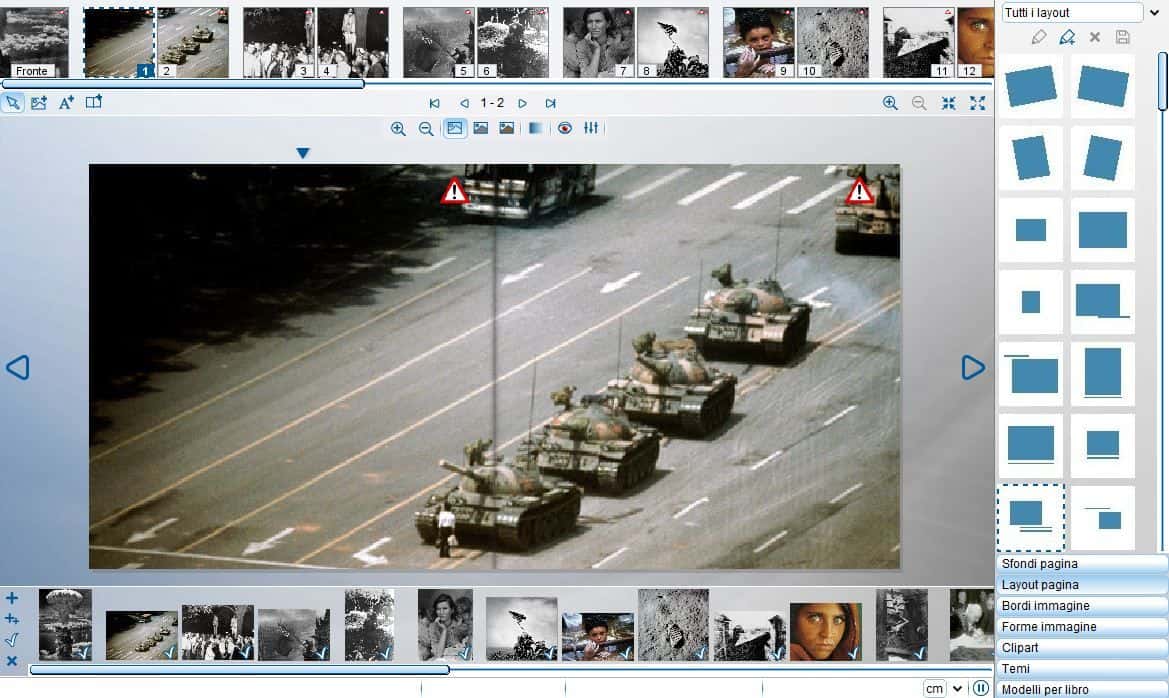Click the pencil-with-plus new layout icon
The image size is (1169, 698).
(1067, 37)
